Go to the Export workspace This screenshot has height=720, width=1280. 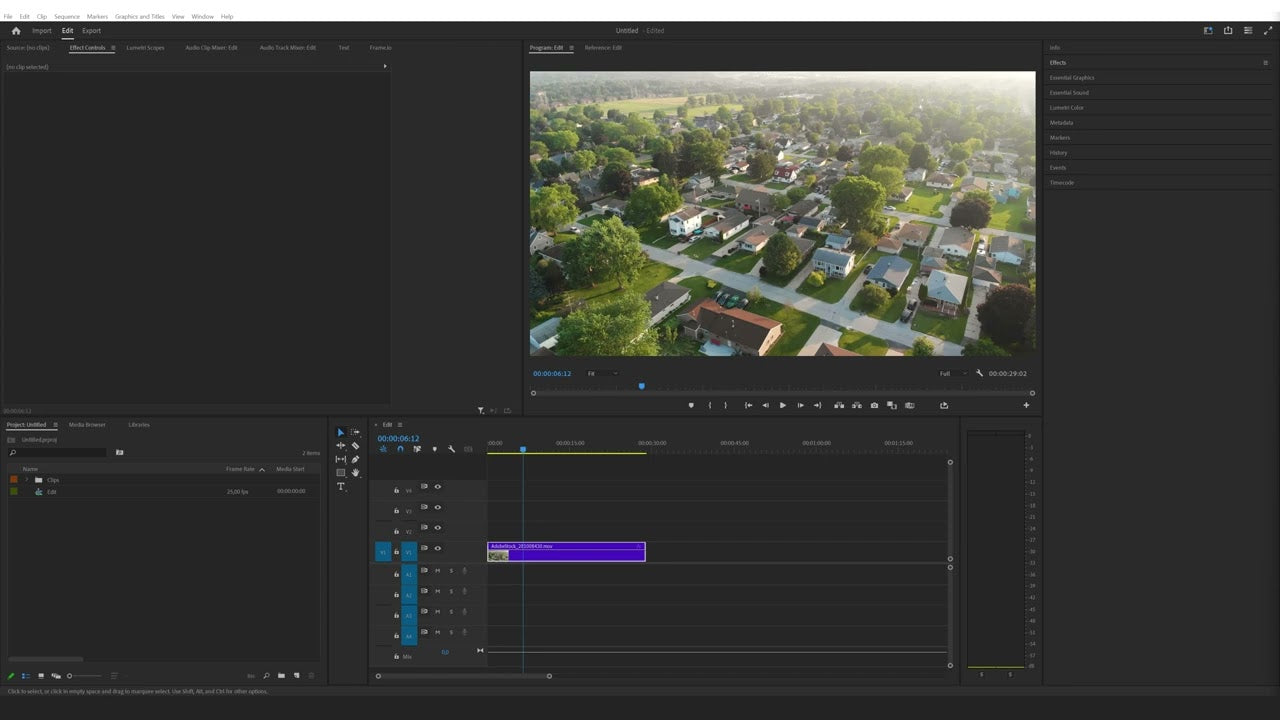tap(91, 30)
